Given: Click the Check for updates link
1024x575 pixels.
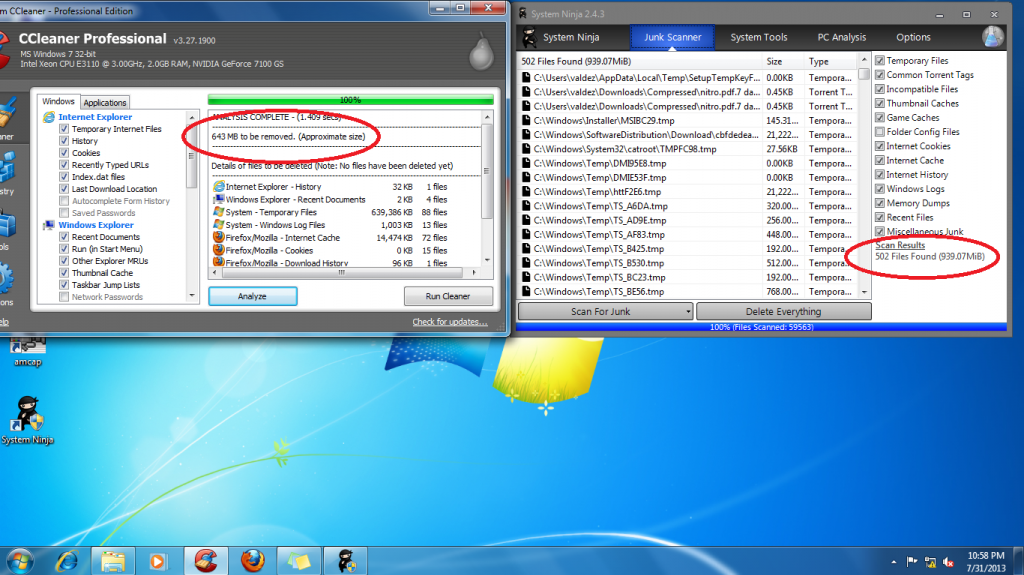Looking at the screenshot, I should (449, 322).
